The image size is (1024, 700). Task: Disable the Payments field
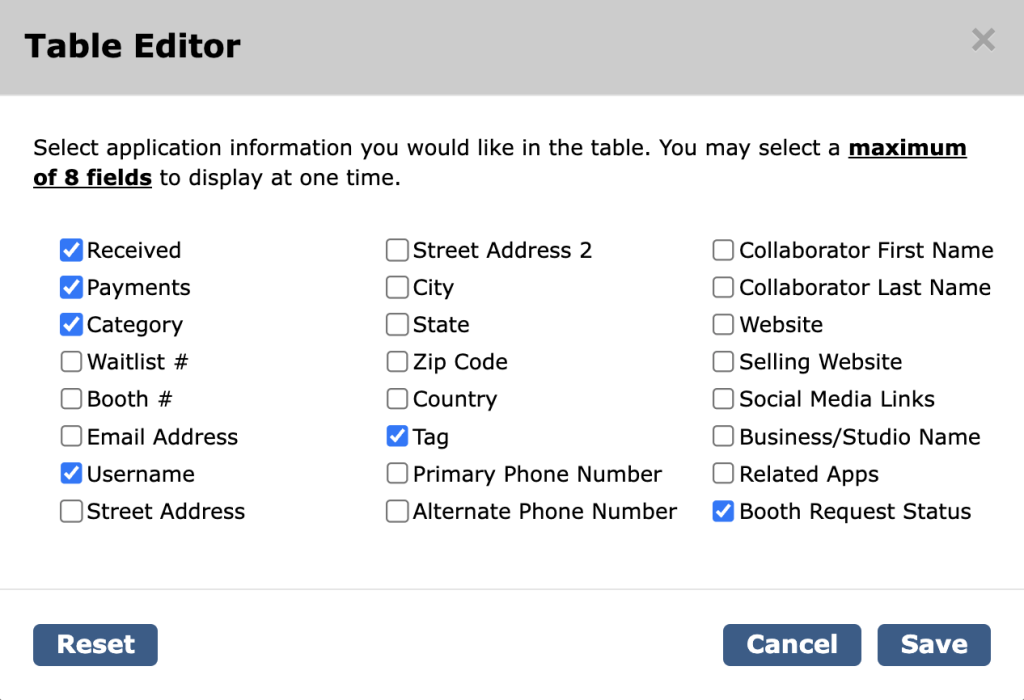coord(71,287)
